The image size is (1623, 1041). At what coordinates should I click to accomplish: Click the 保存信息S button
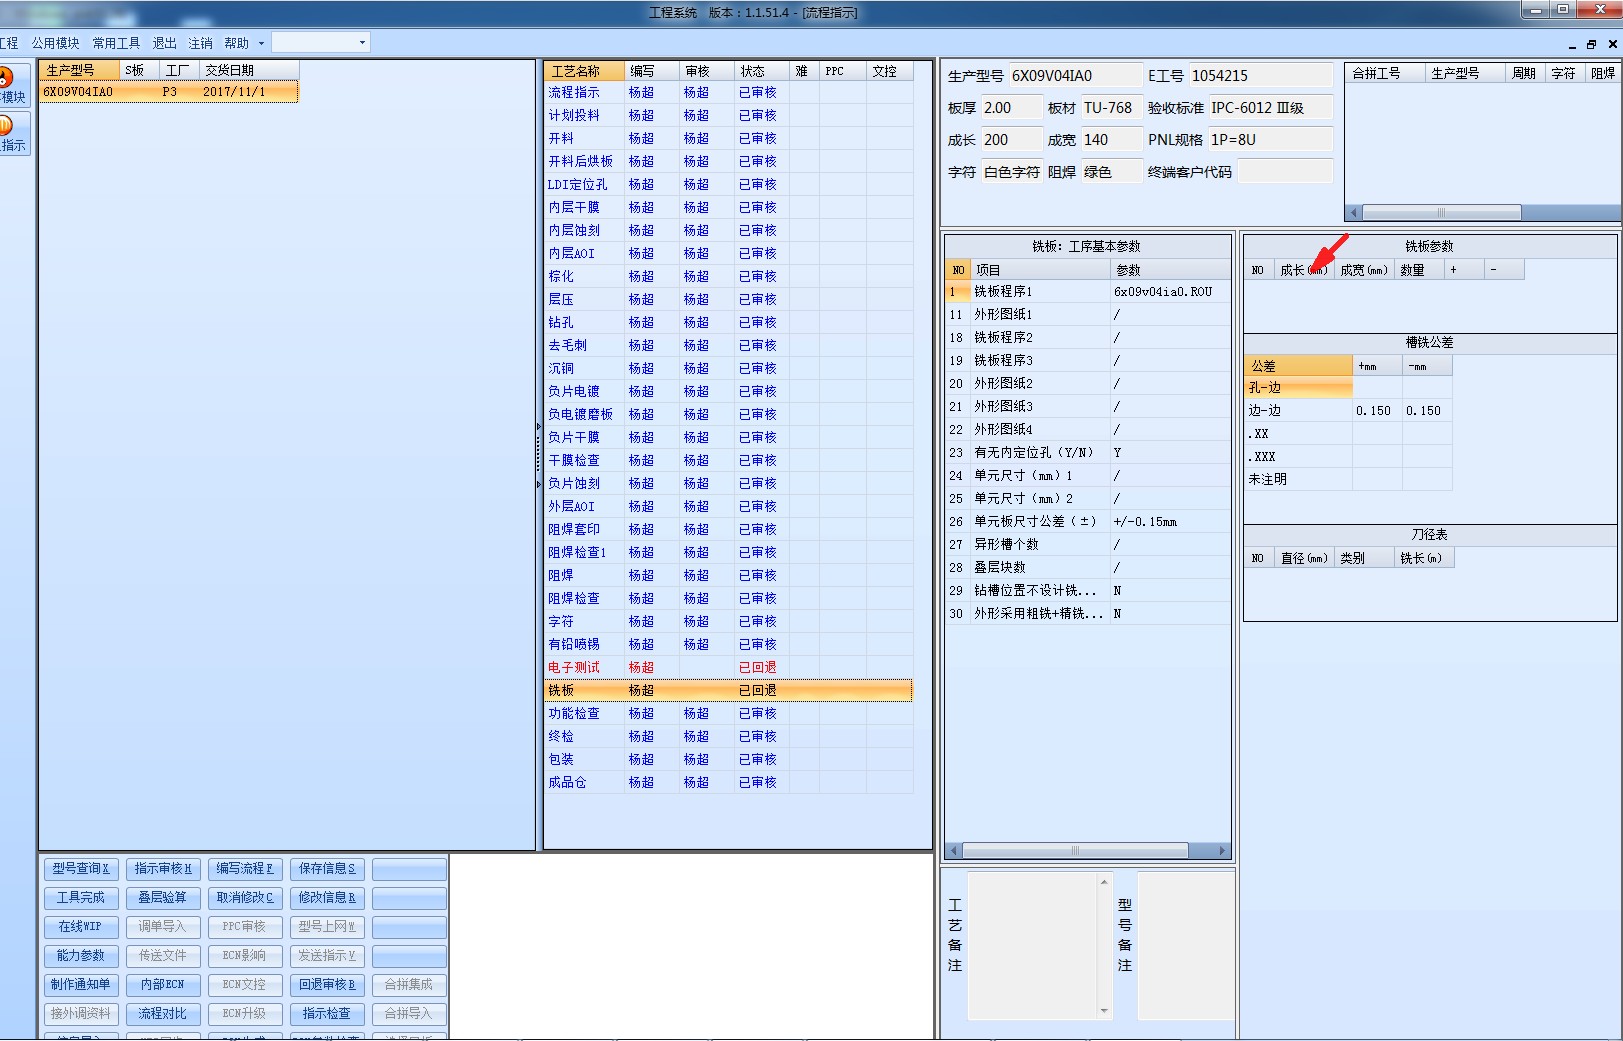pyautogui.click(x=327, y=869)
